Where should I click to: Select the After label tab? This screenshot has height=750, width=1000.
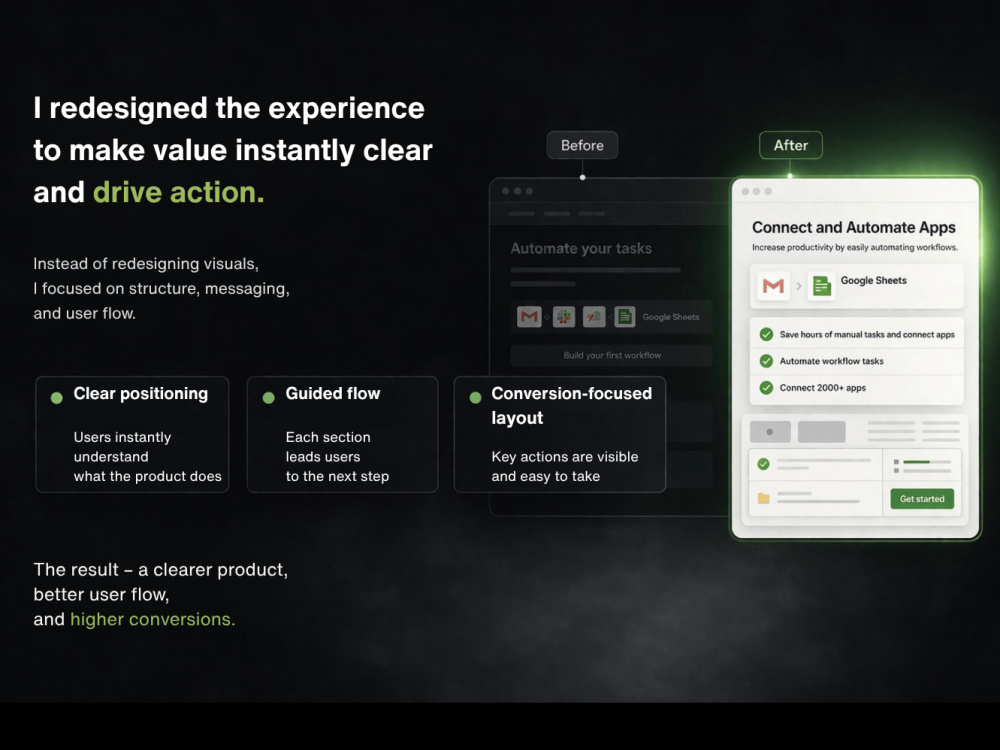click(791, 145)
